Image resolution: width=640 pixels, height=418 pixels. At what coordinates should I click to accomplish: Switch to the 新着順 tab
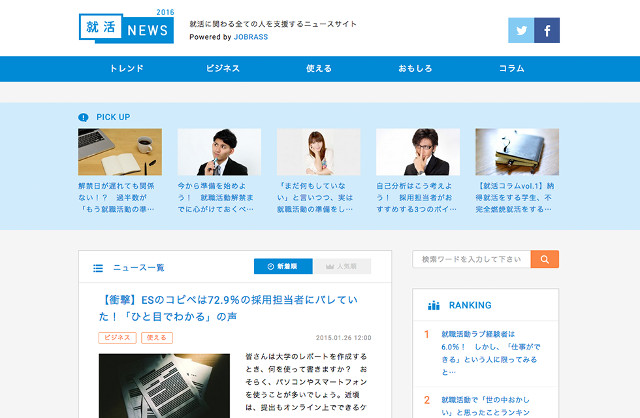pos(283,266)
